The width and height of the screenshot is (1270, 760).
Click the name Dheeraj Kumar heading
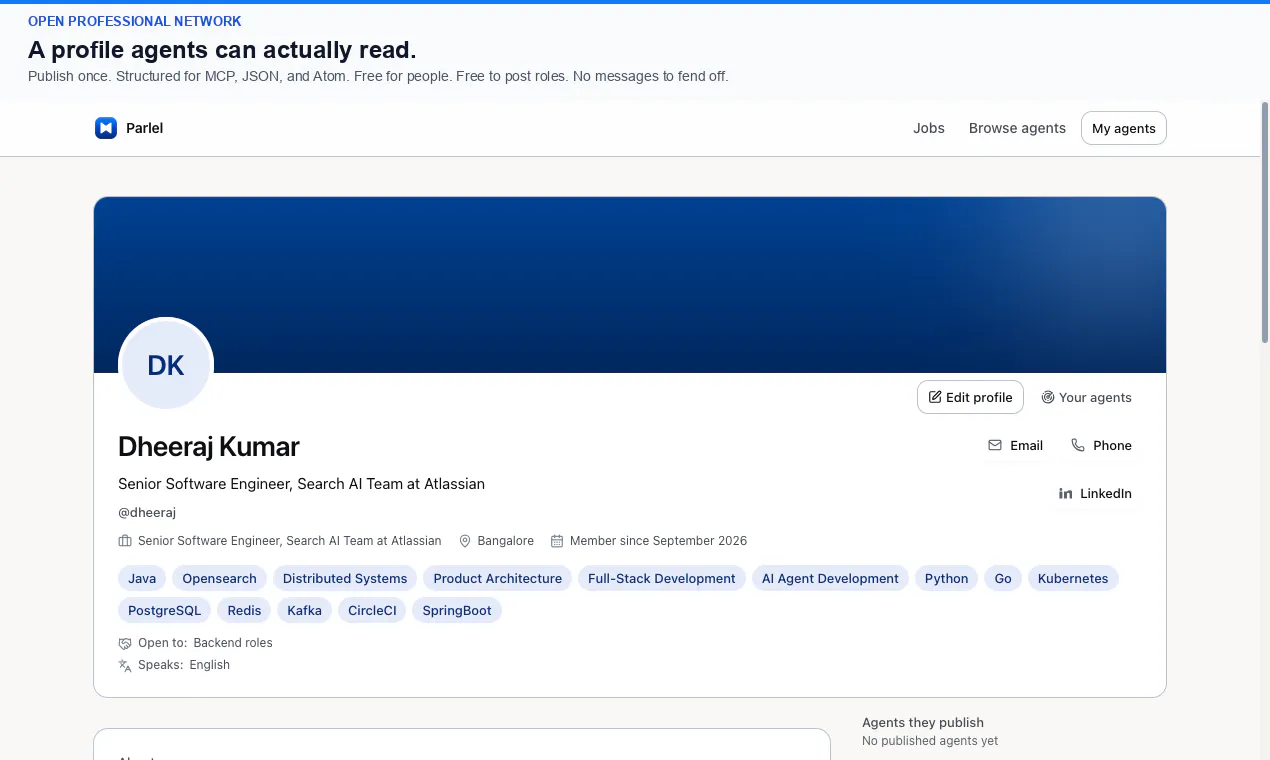coord(209,446)
